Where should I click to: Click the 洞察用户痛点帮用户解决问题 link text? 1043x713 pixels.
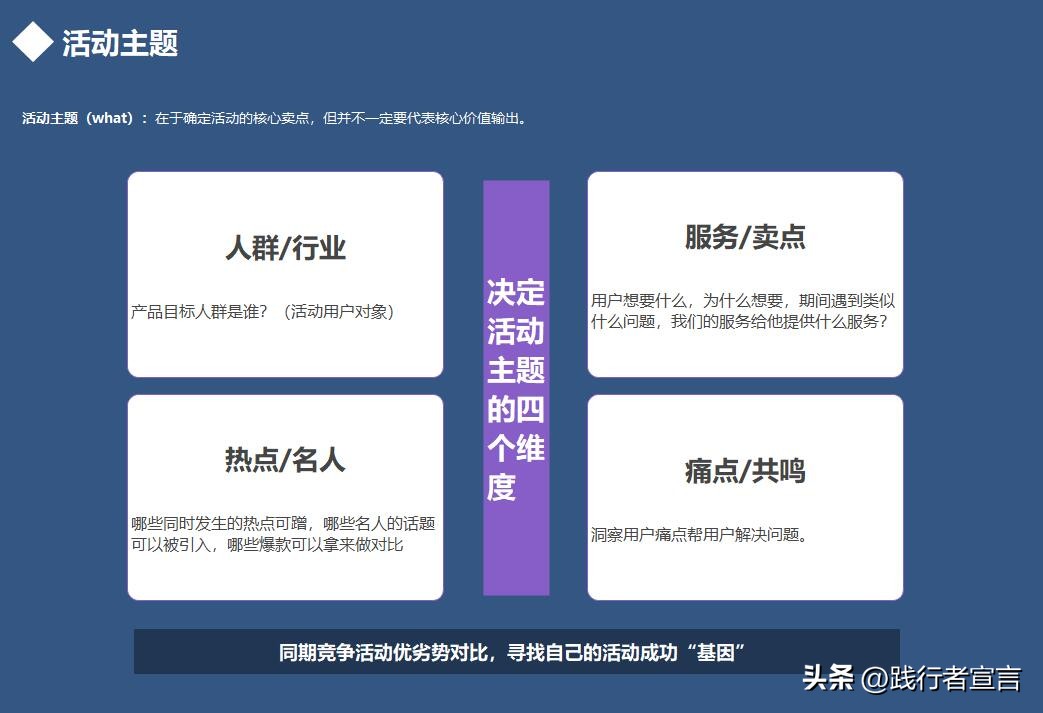(701, 534)
